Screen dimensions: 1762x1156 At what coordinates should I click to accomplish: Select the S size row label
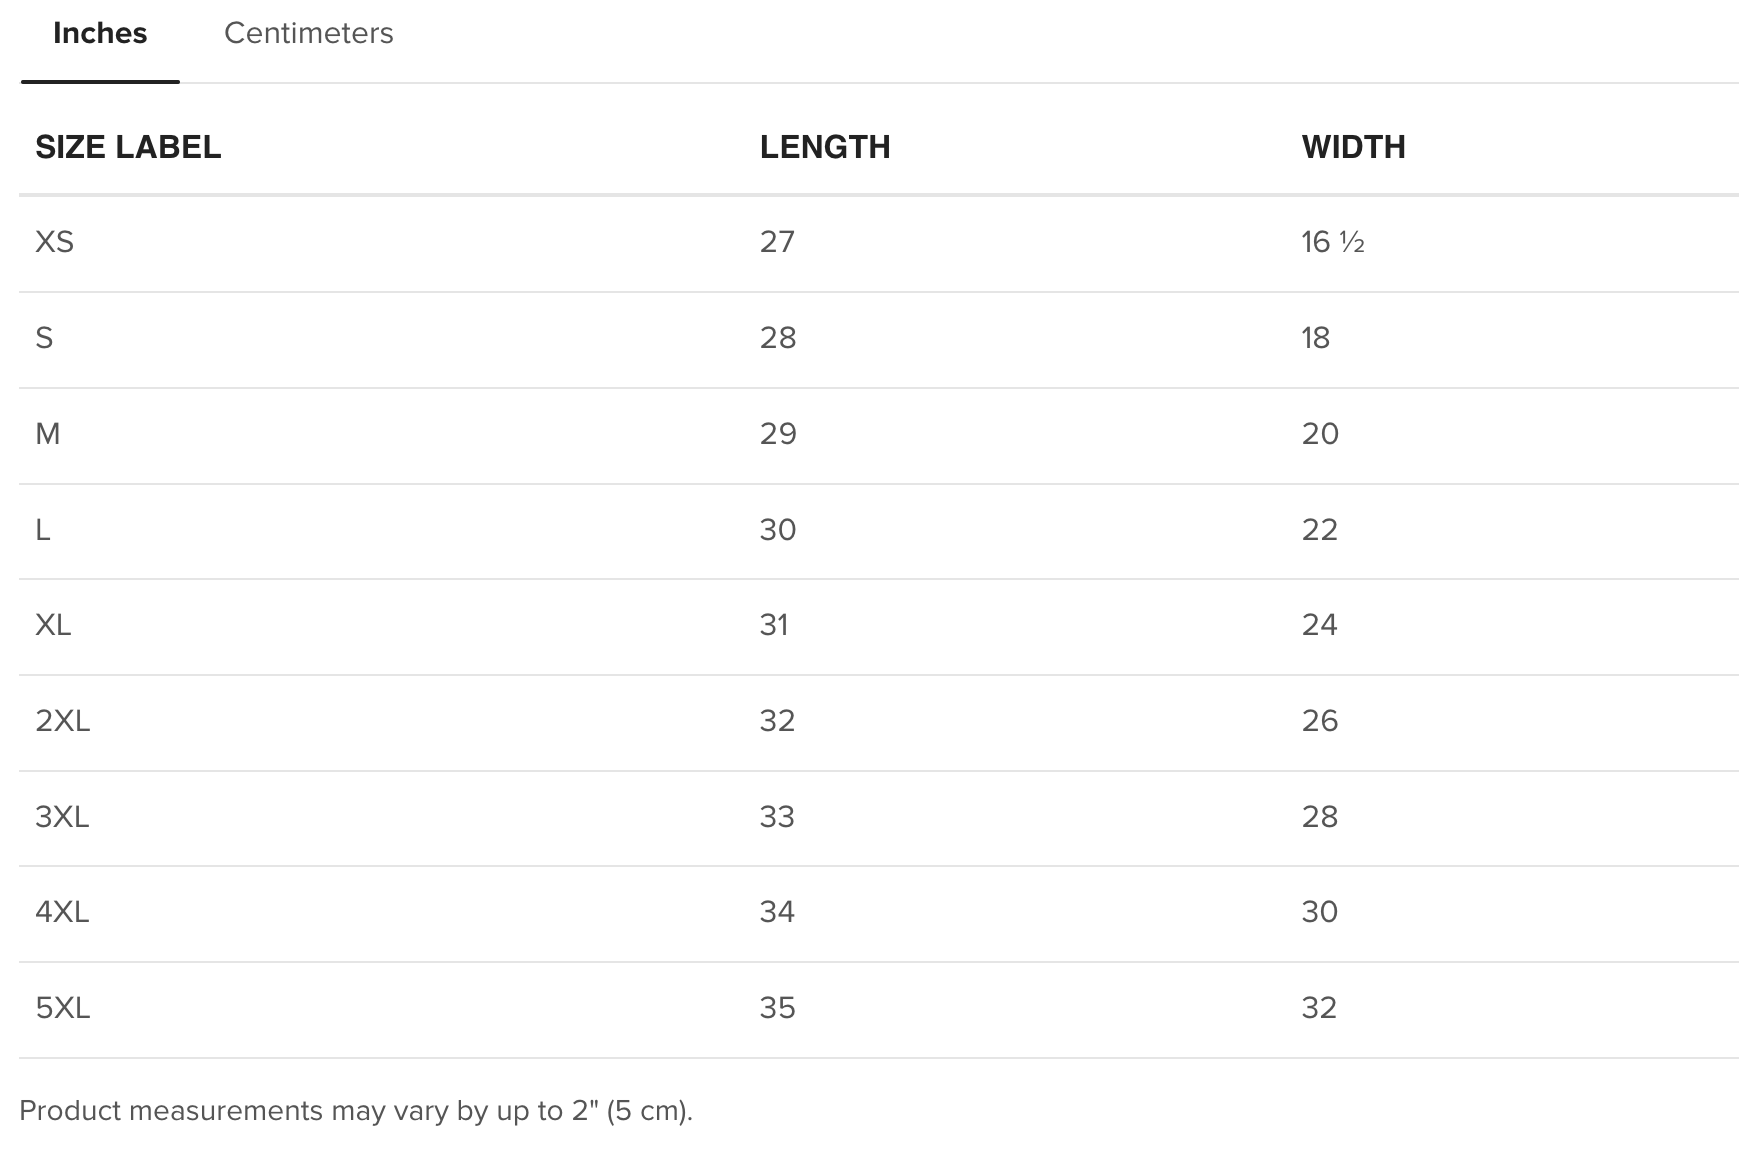(44, 338)
